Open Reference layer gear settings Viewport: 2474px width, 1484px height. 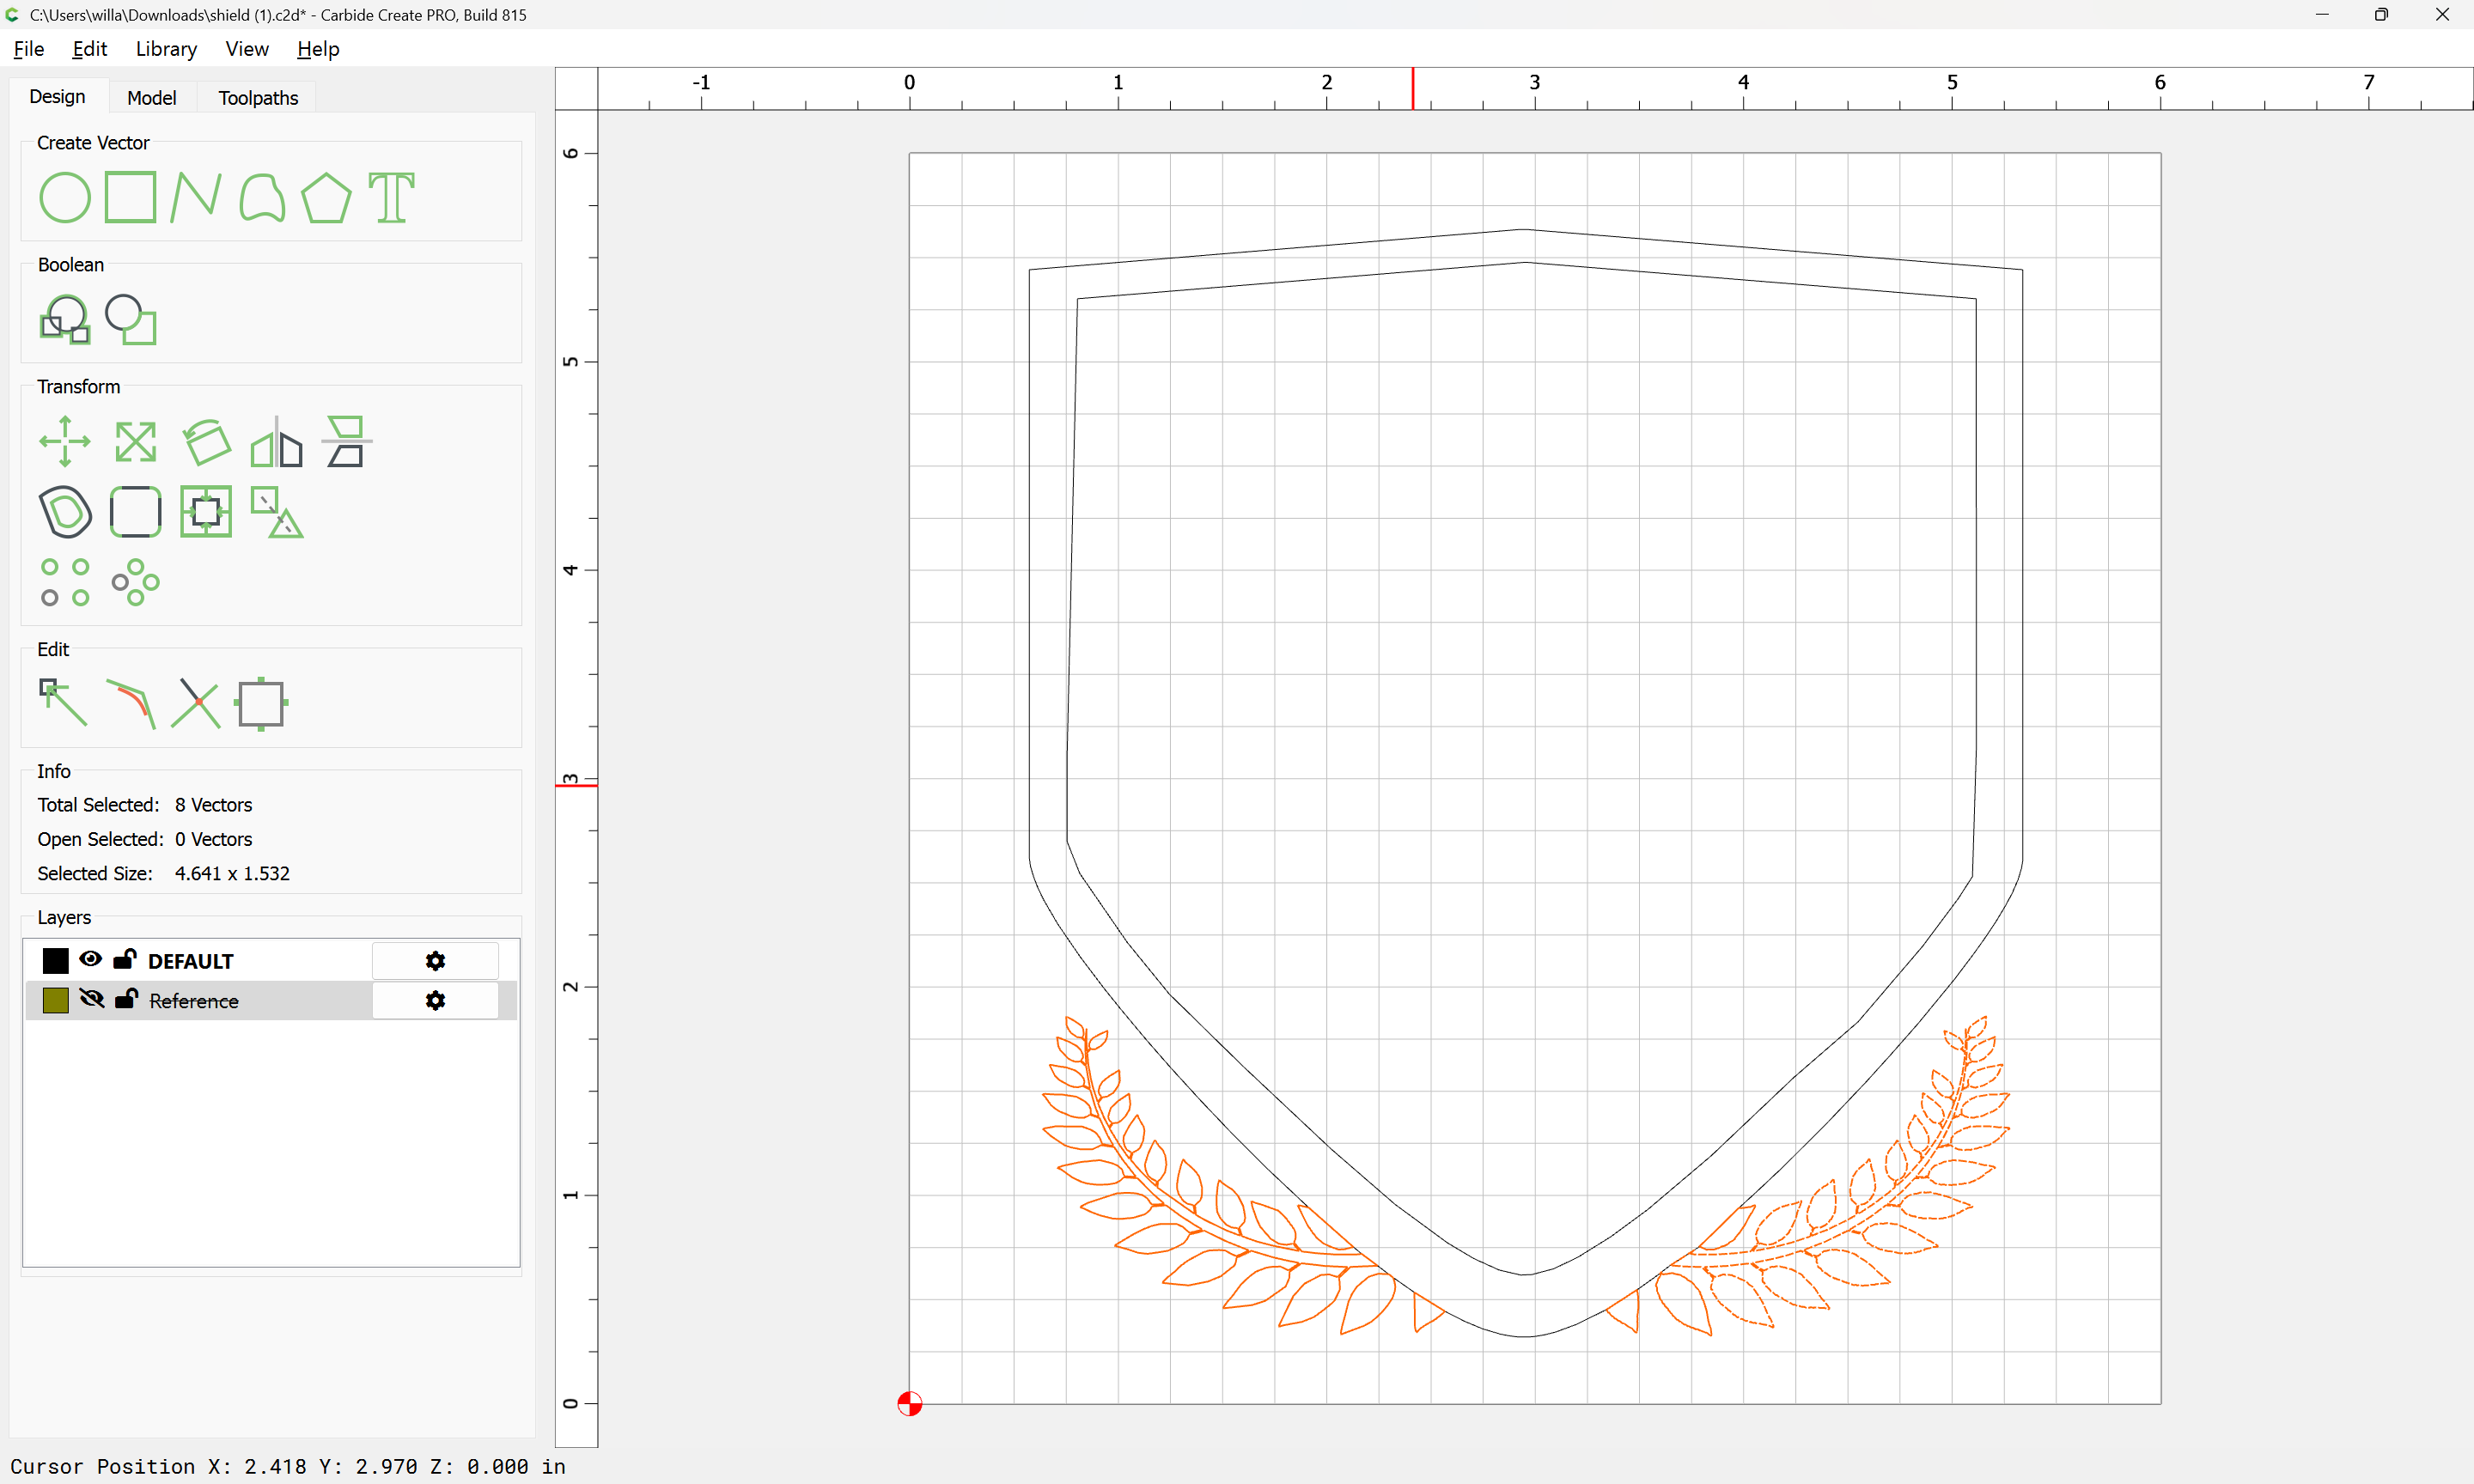435,1001
